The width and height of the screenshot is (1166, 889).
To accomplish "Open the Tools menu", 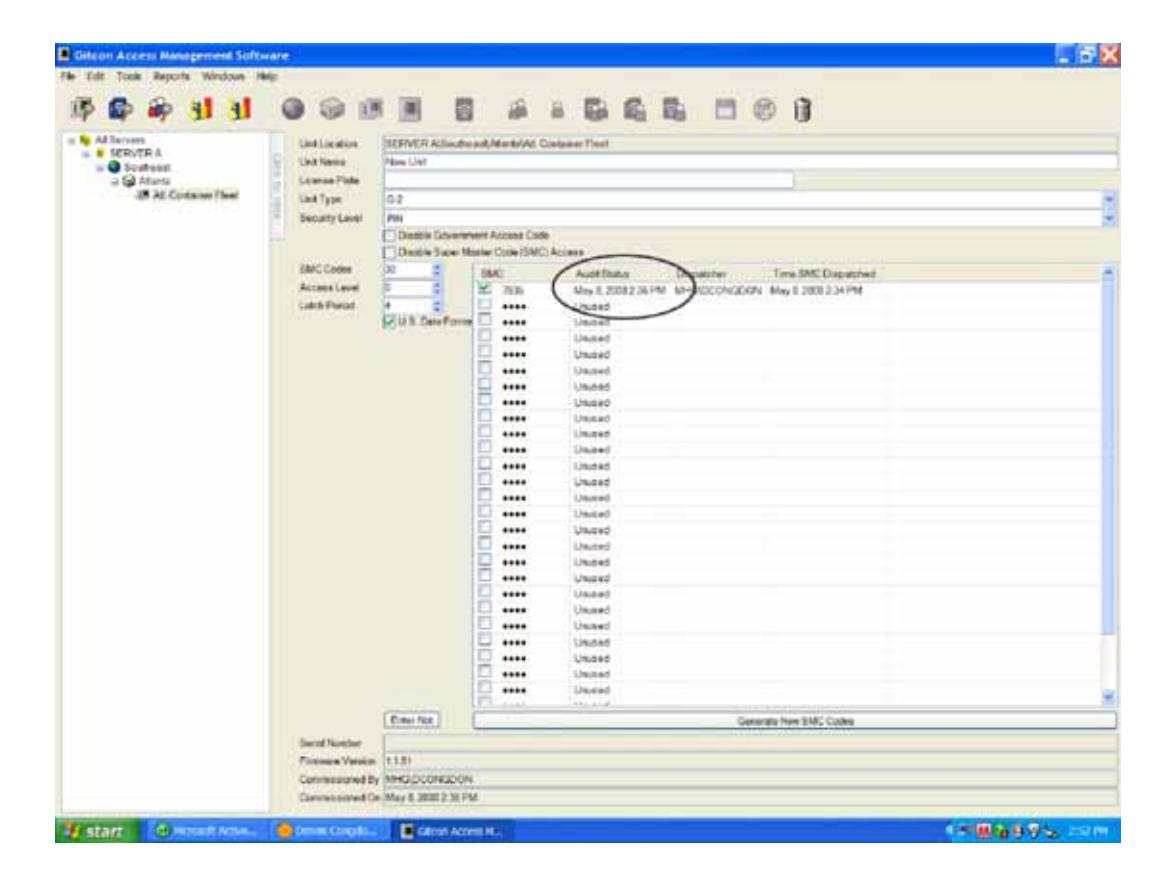I will click(129, 76).
